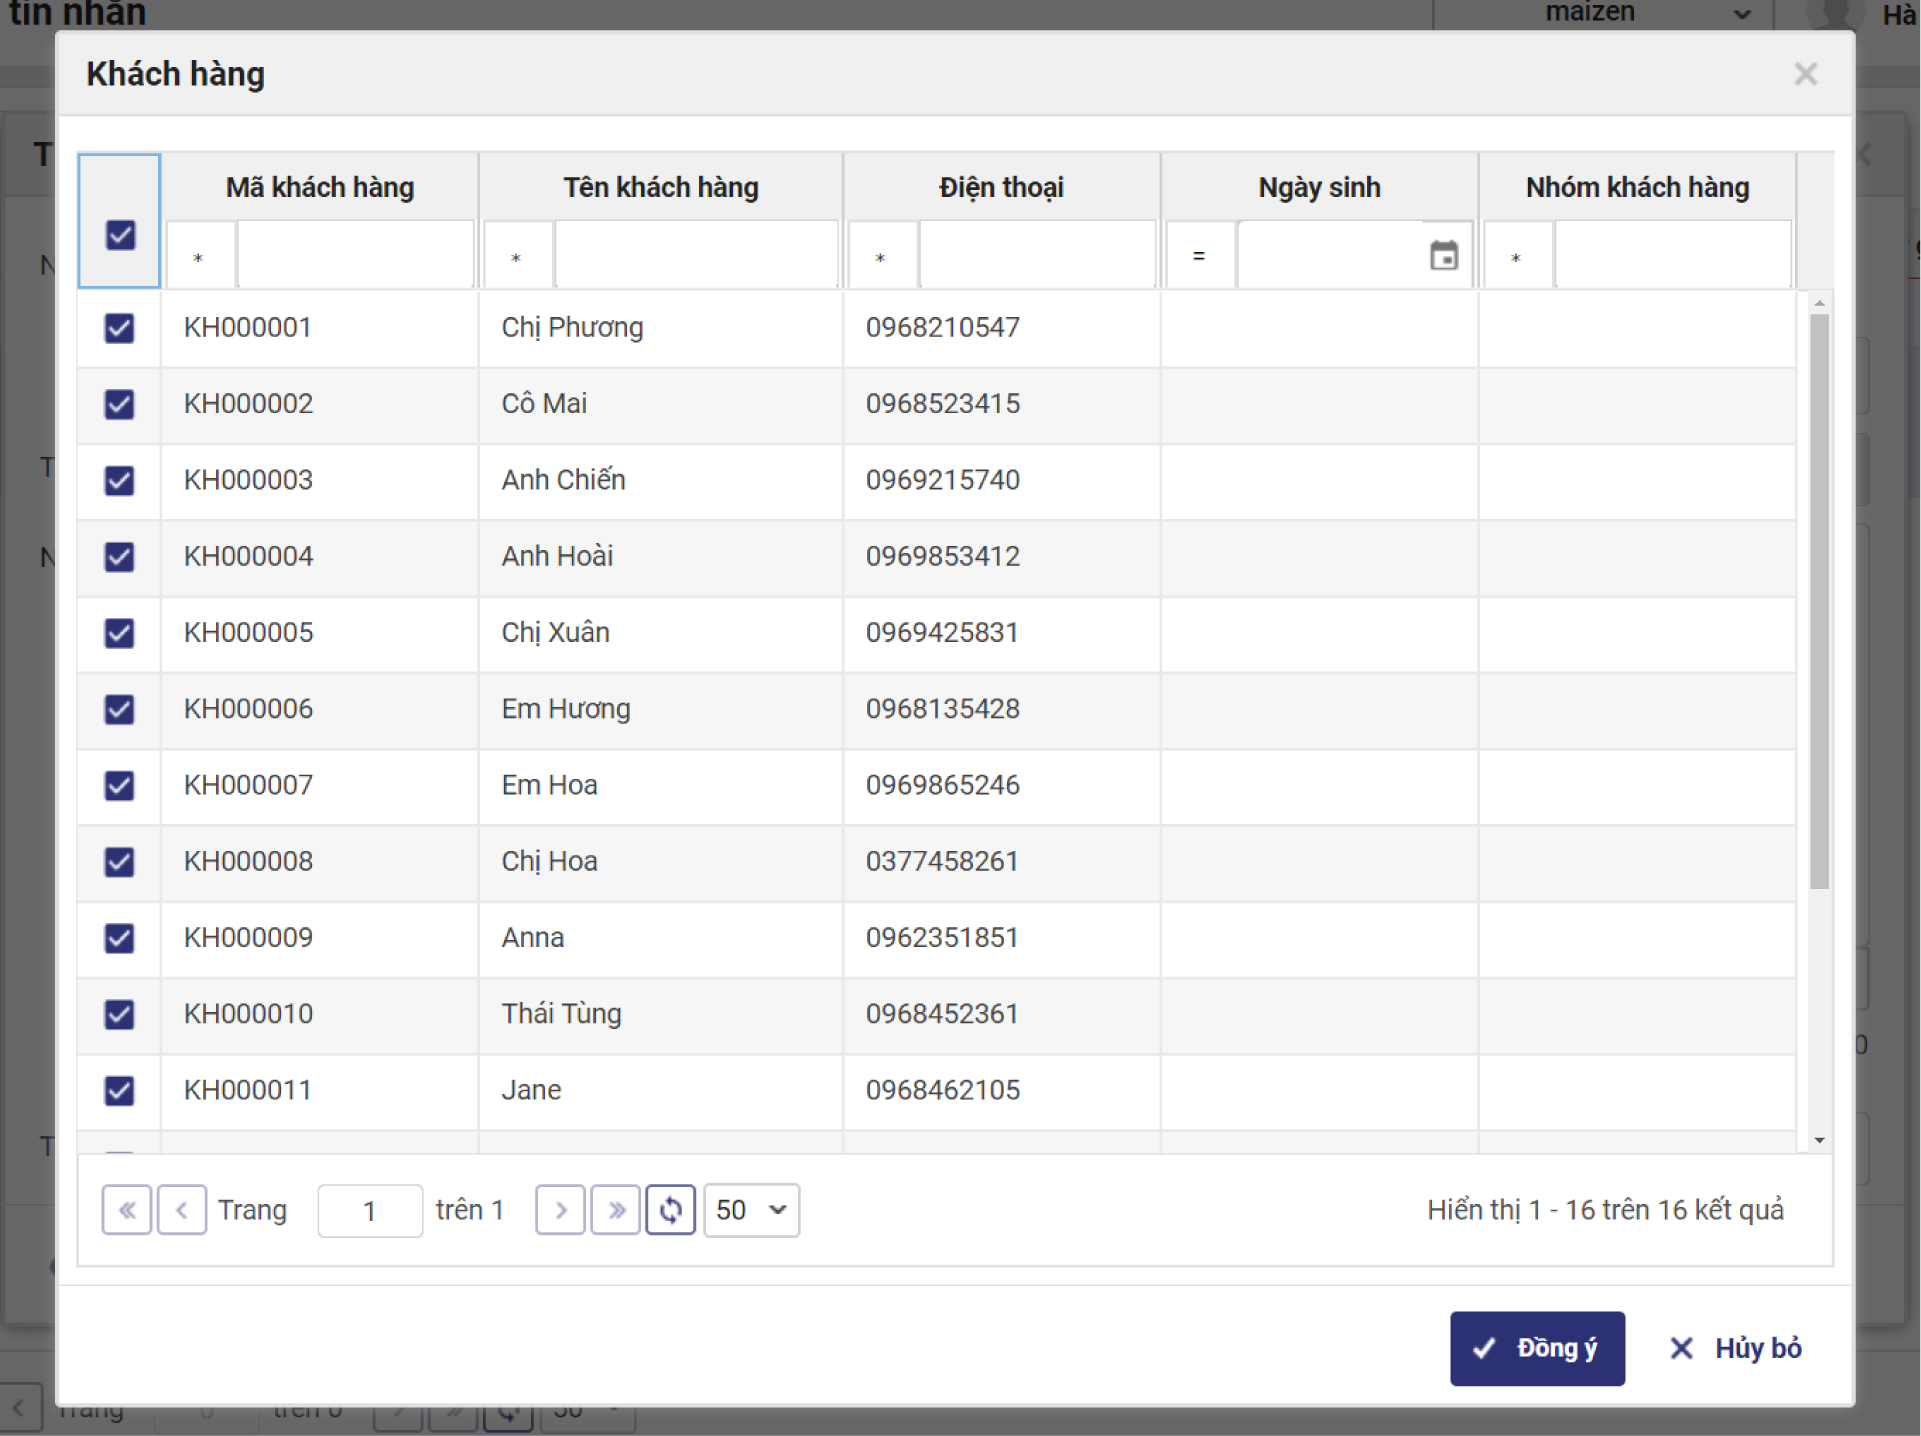Viewport: 1921px width, 1436px height.
Task: Open the page size 50 dropdown
Action: 751,1210
